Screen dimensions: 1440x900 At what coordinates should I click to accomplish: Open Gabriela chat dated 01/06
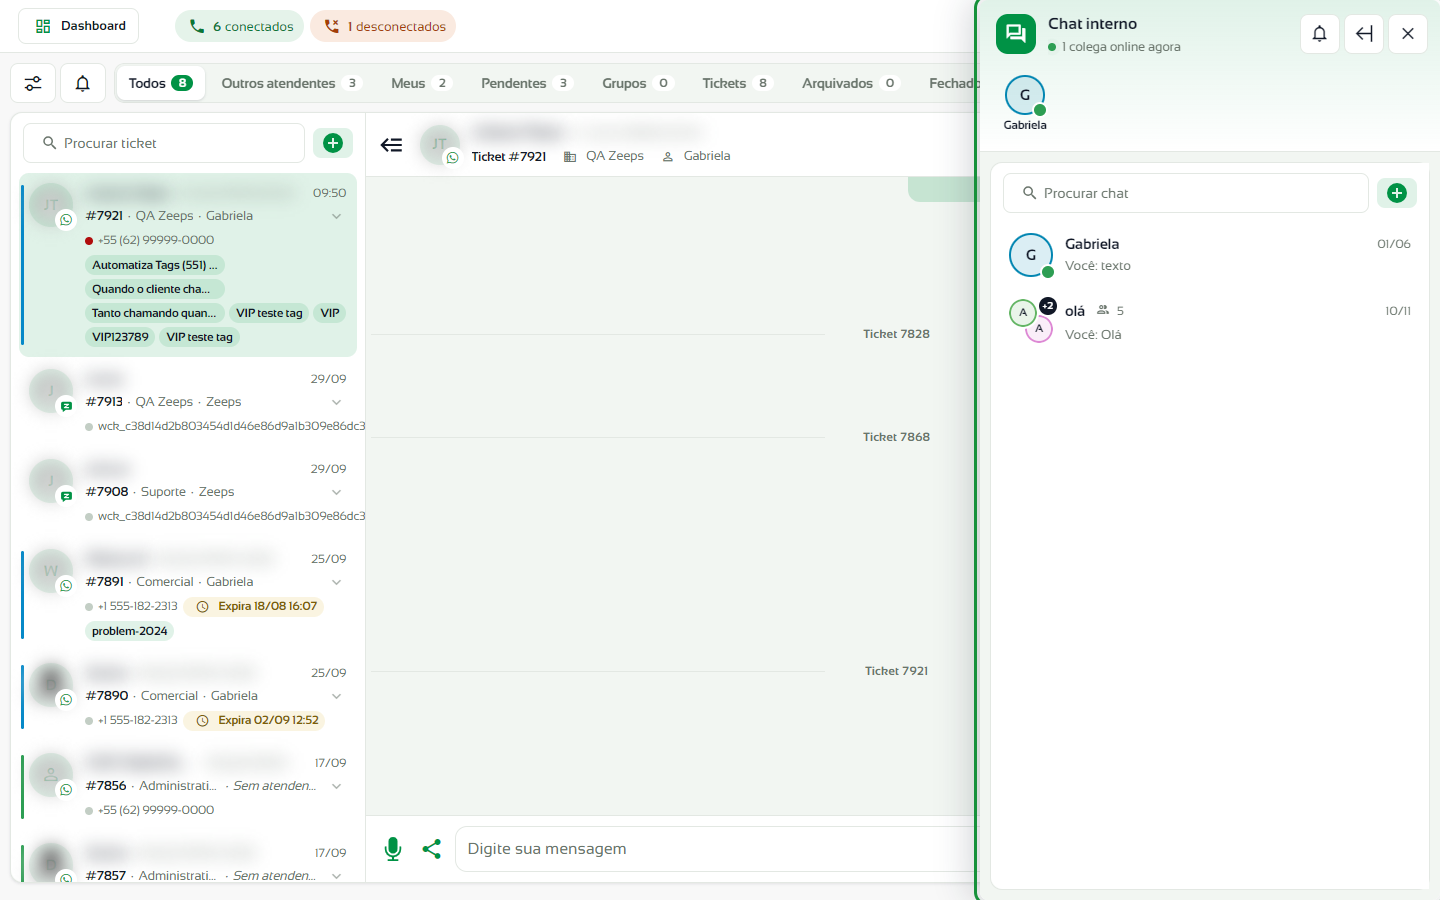tap(1210, 255)
